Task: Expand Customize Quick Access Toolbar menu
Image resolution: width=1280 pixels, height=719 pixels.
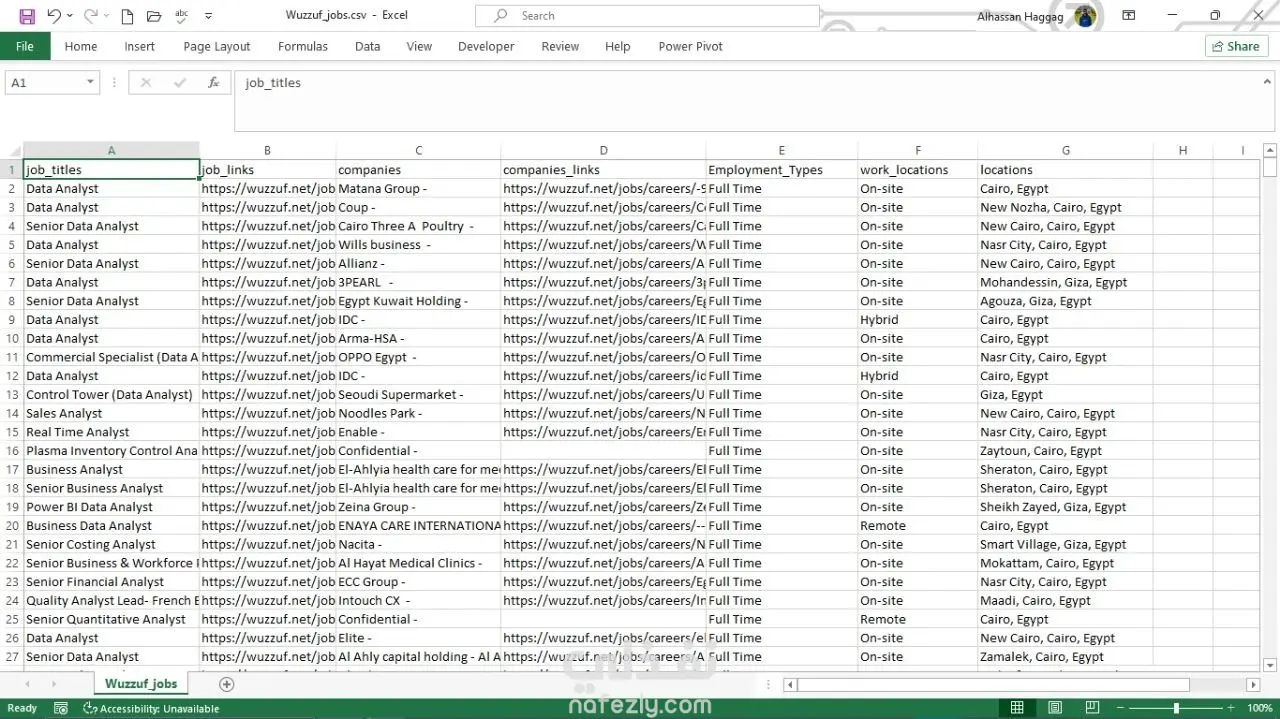Action: 208,16
